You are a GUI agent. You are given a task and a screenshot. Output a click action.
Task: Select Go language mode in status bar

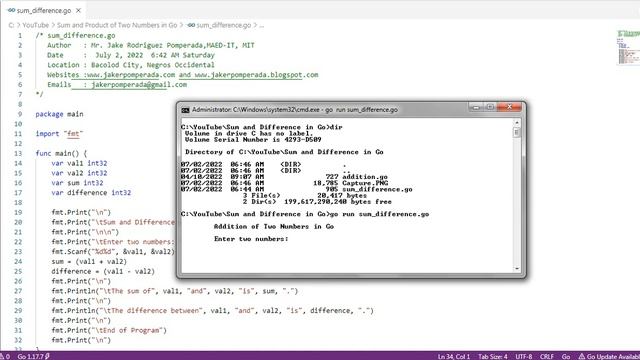click(566, 356)
